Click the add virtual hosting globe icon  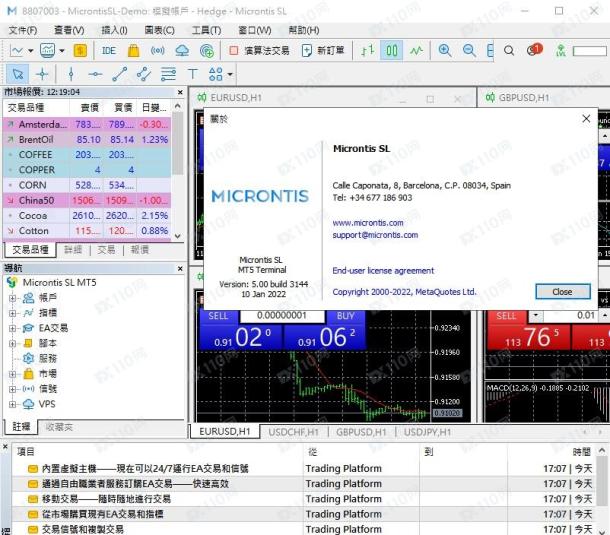click(x=207, y=51)
